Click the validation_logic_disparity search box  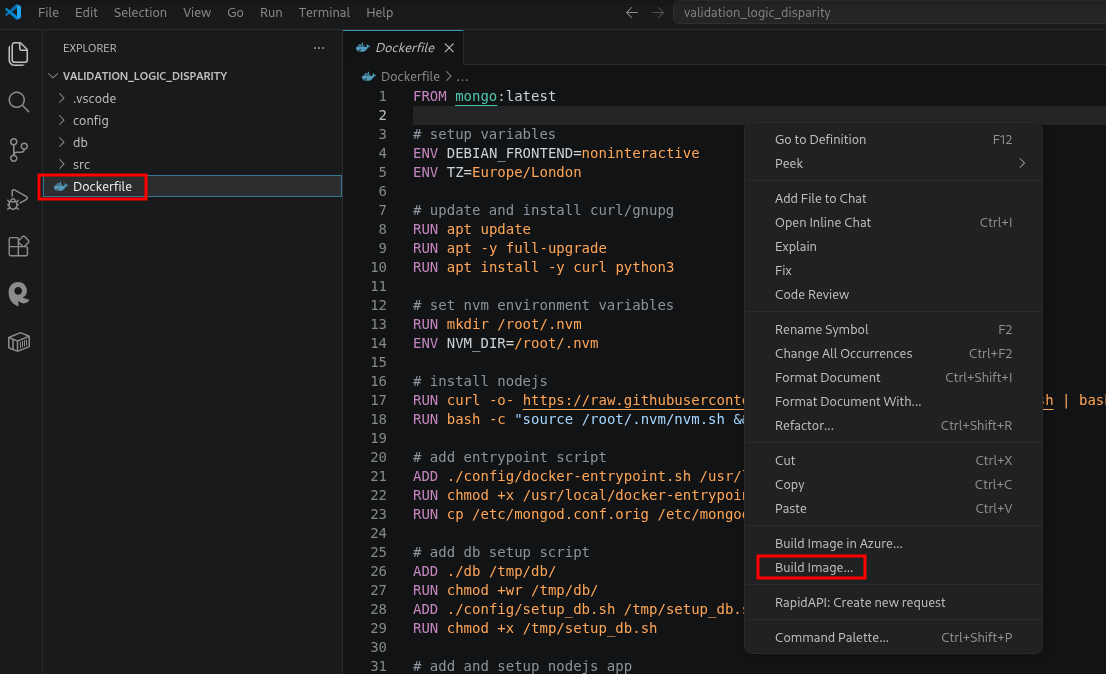tap(889, 13)
